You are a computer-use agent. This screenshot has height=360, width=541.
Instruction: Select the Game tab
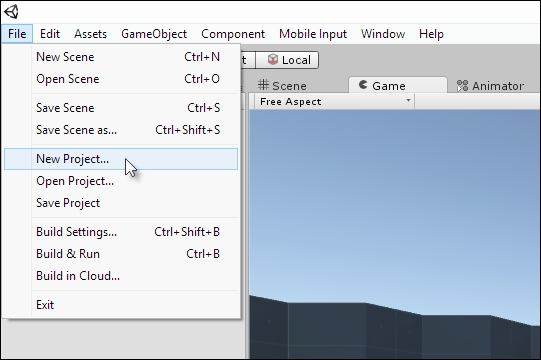click(x=398, y=85)
